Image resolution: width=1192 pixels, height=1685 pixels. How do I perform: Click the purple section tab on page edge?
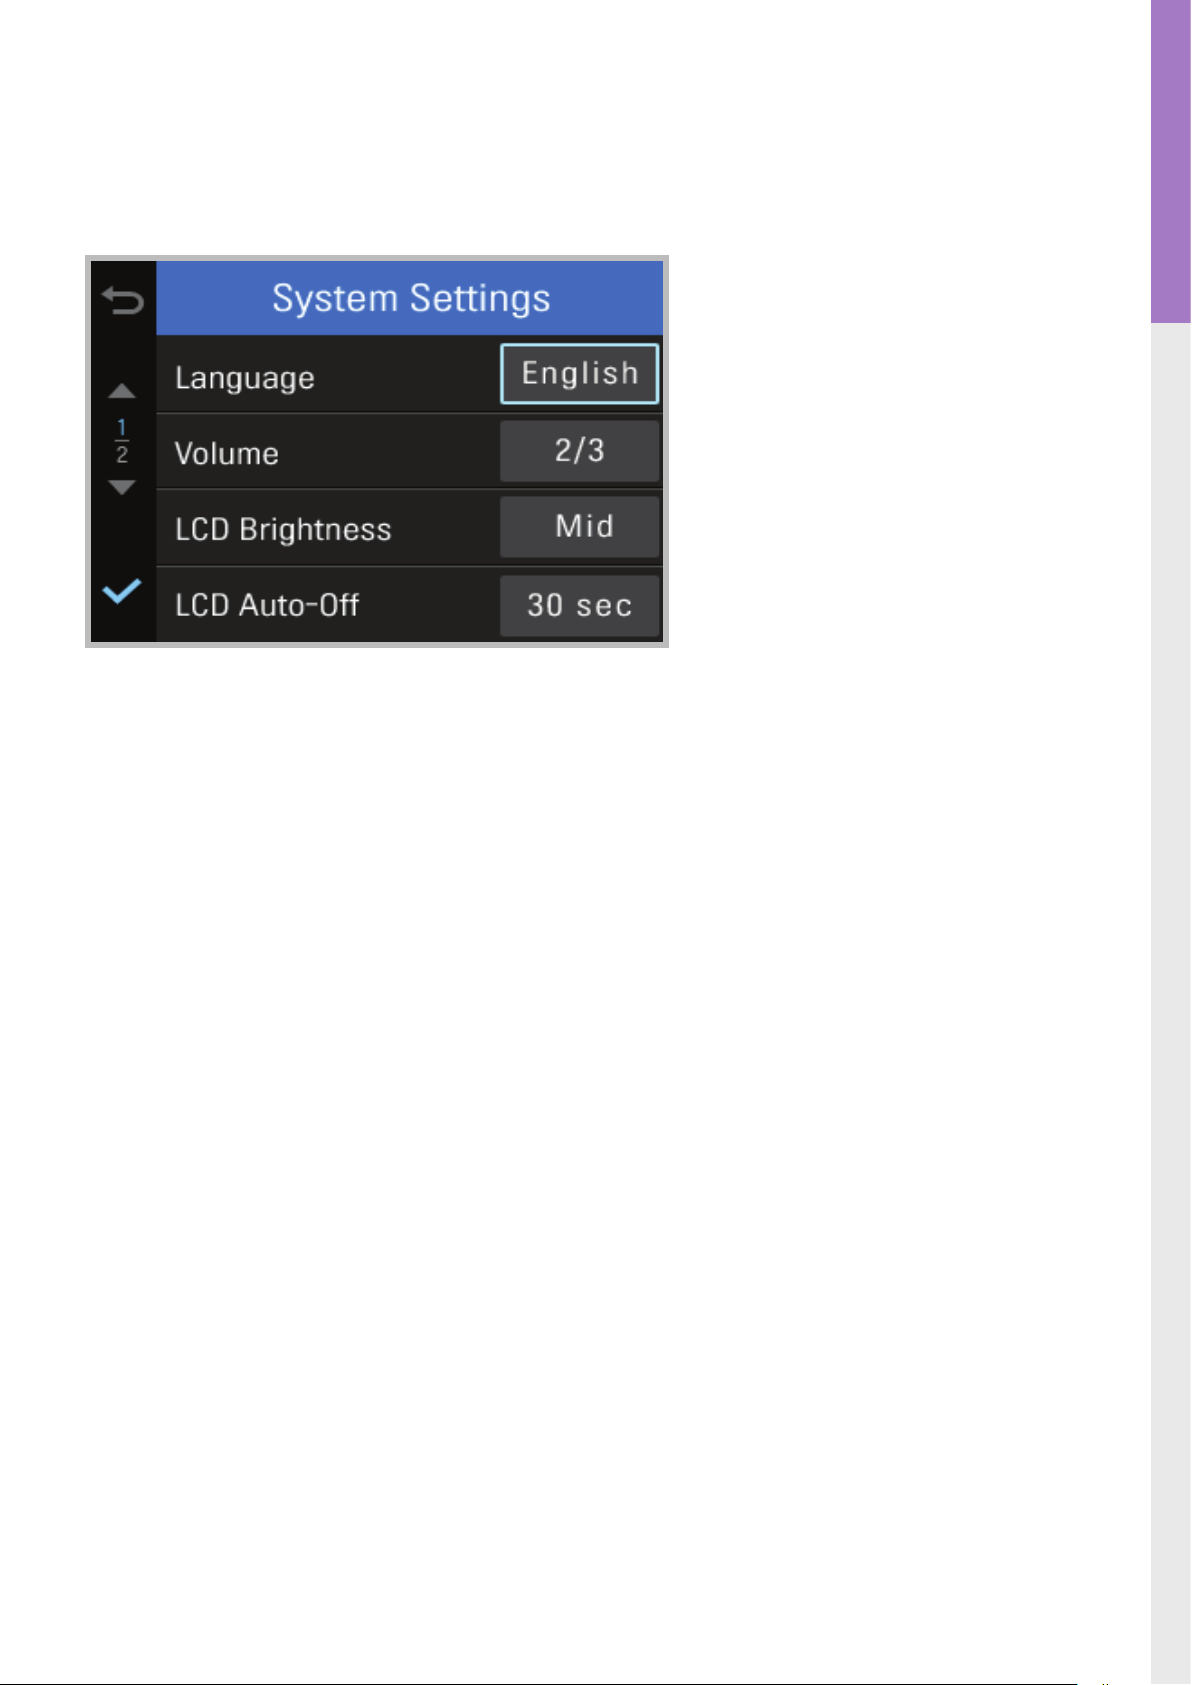1170,161
